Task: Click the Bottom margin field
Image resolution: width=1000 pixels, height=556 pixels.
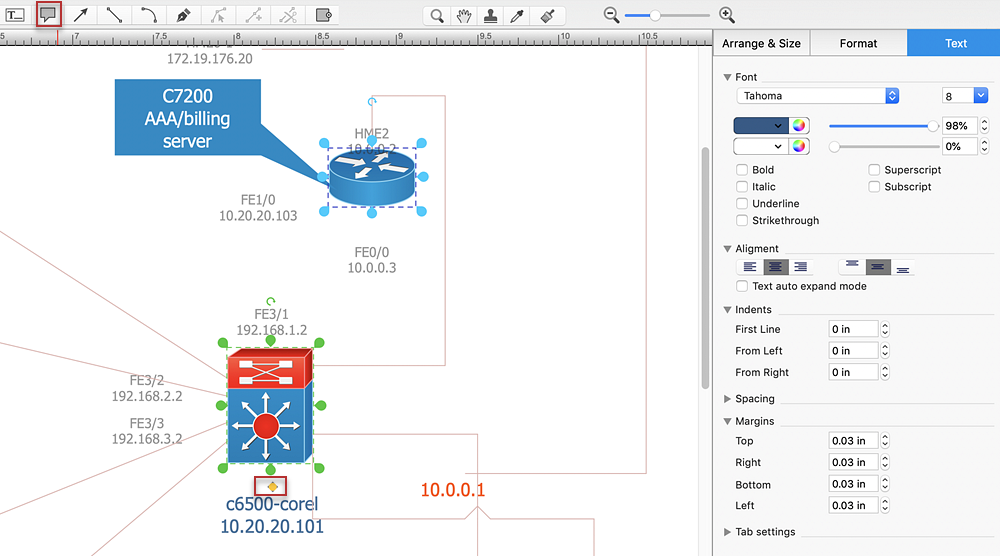Action: (853, 484)
